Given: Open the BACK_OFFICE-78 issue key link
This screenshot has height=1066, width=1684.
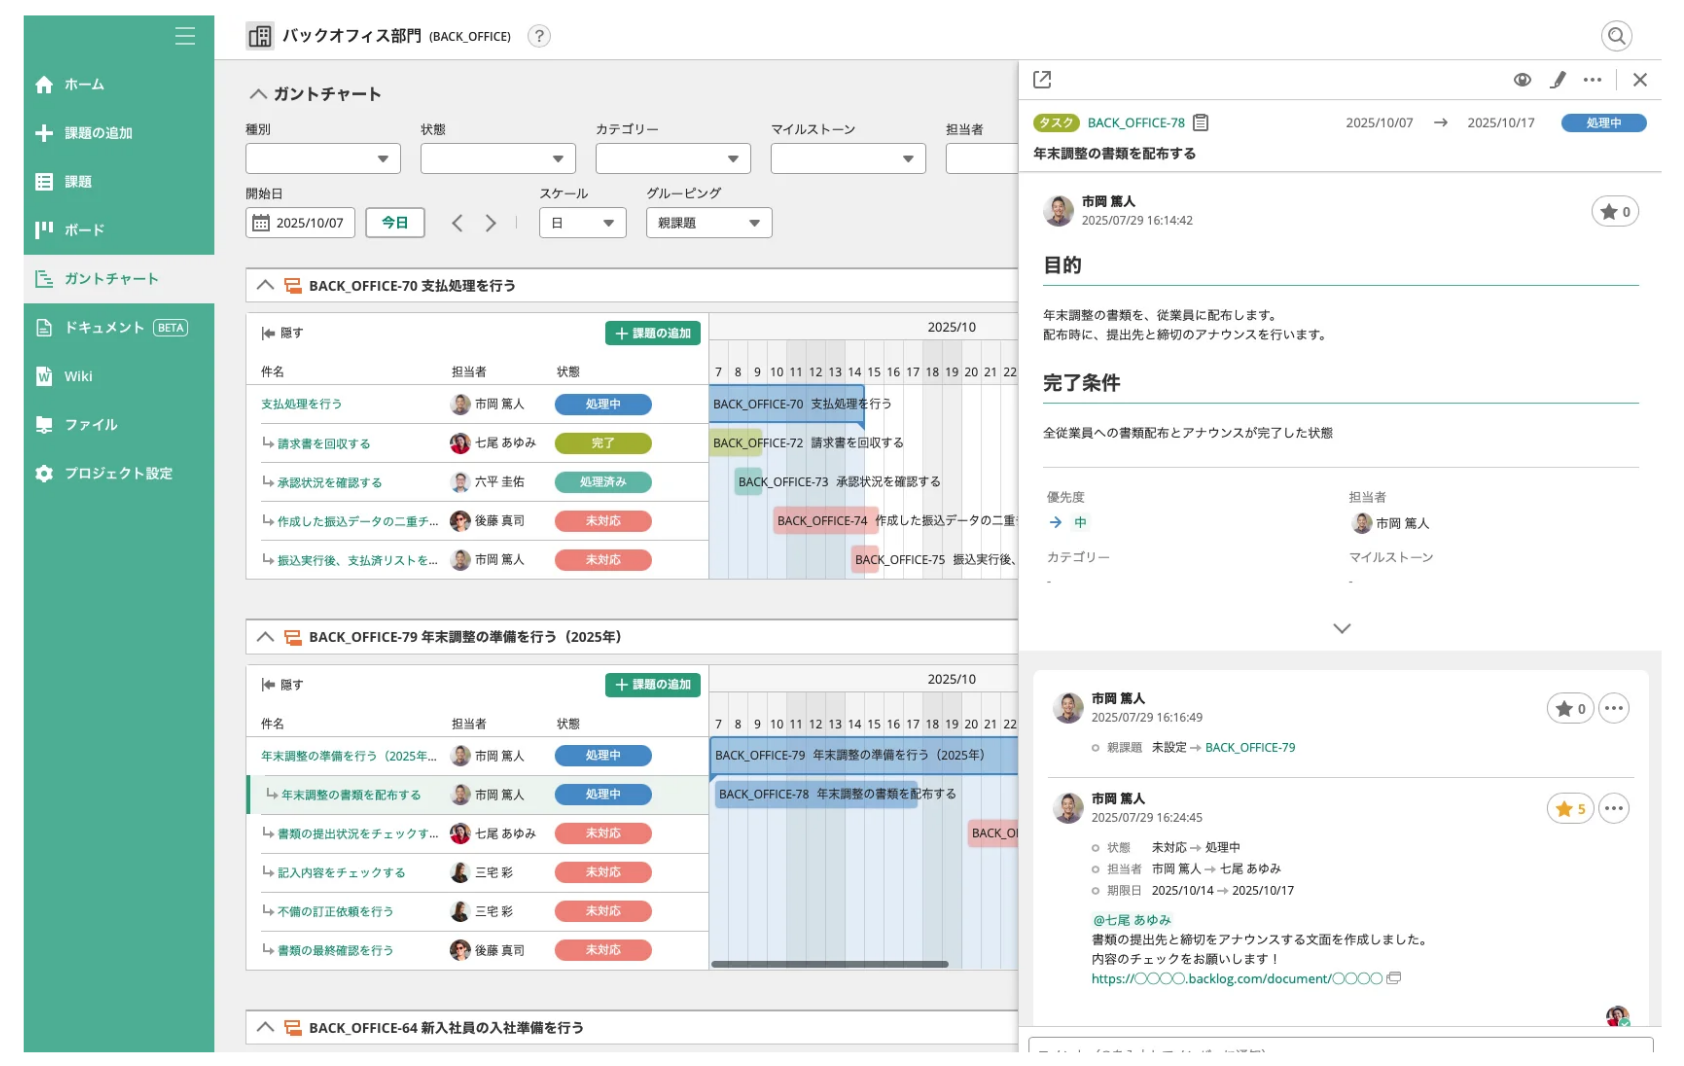Looking at the screenshot, I should 1136,123.
